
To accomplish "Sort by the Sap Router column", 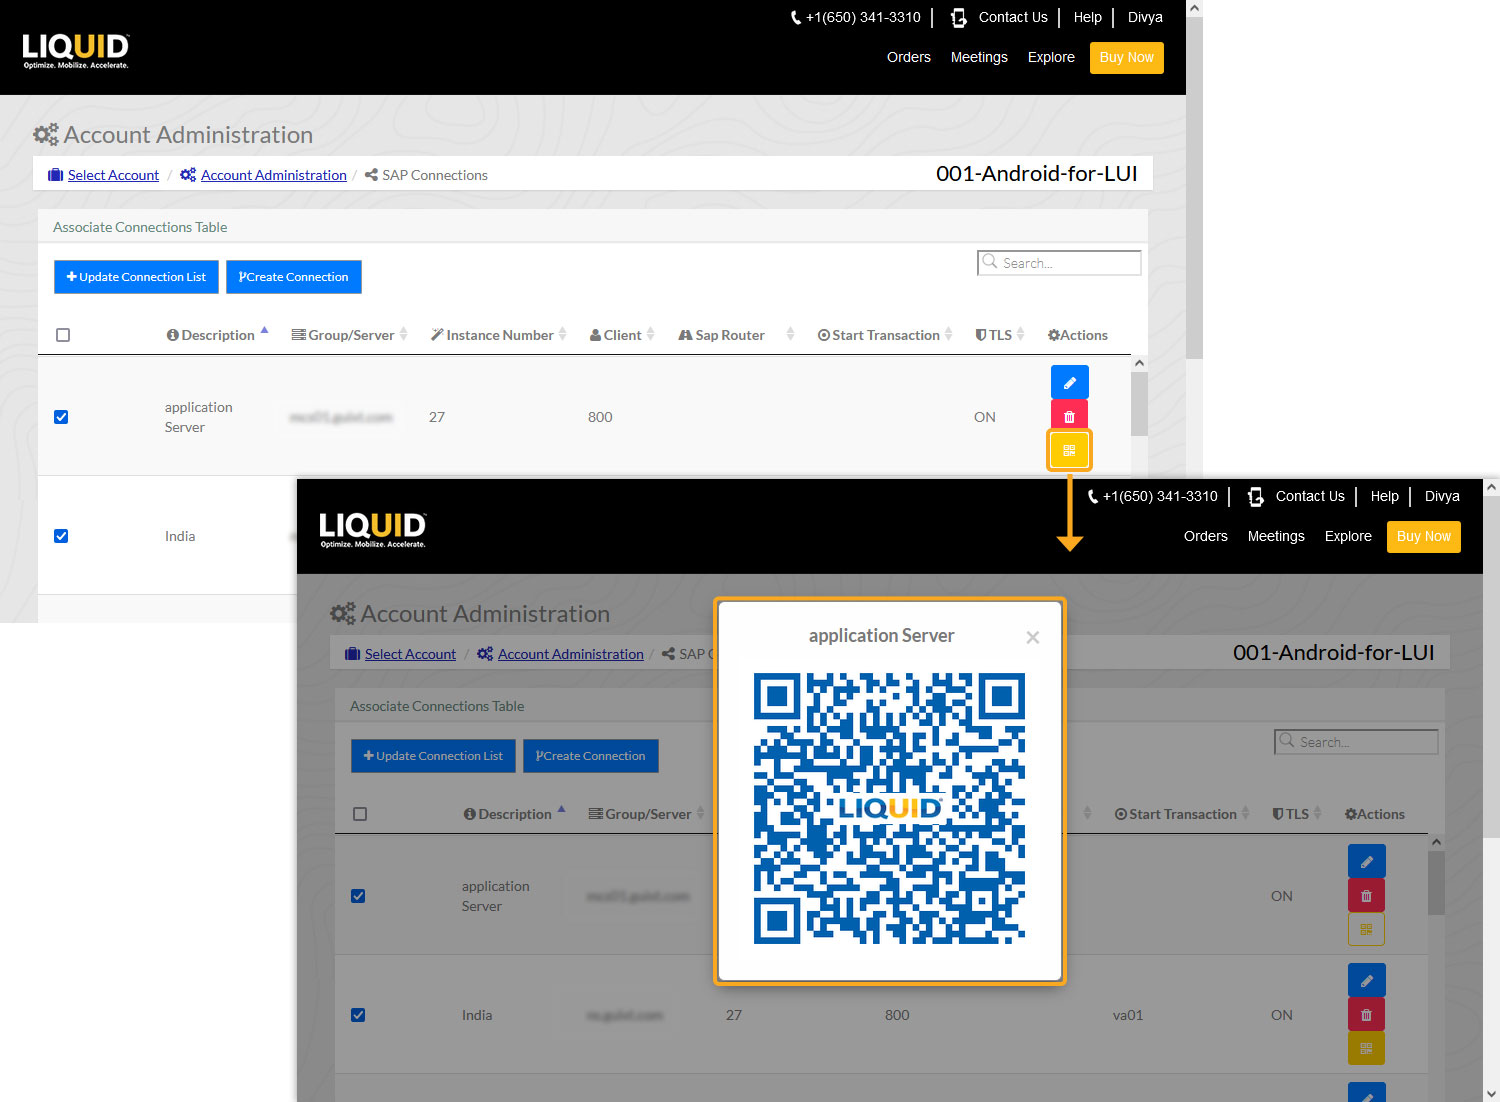I will coord(736,335).
